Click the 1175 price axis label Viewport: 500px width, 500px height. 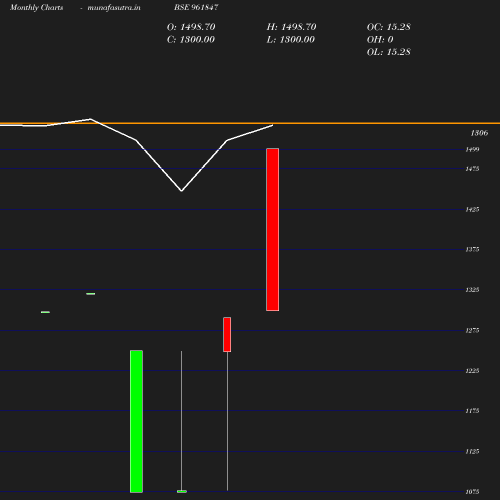pyautogui.click(x=472, y=411)
